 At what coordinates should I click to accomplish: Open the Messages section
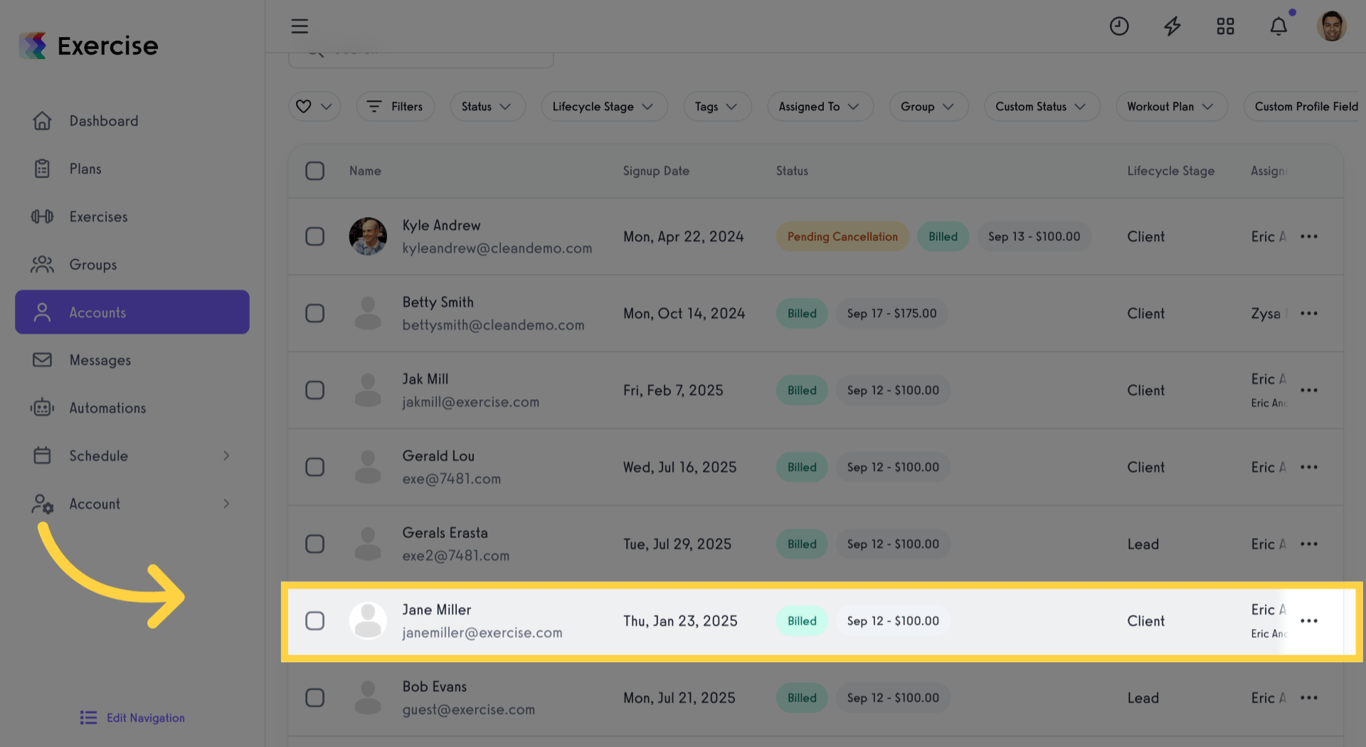pos(100,360)
